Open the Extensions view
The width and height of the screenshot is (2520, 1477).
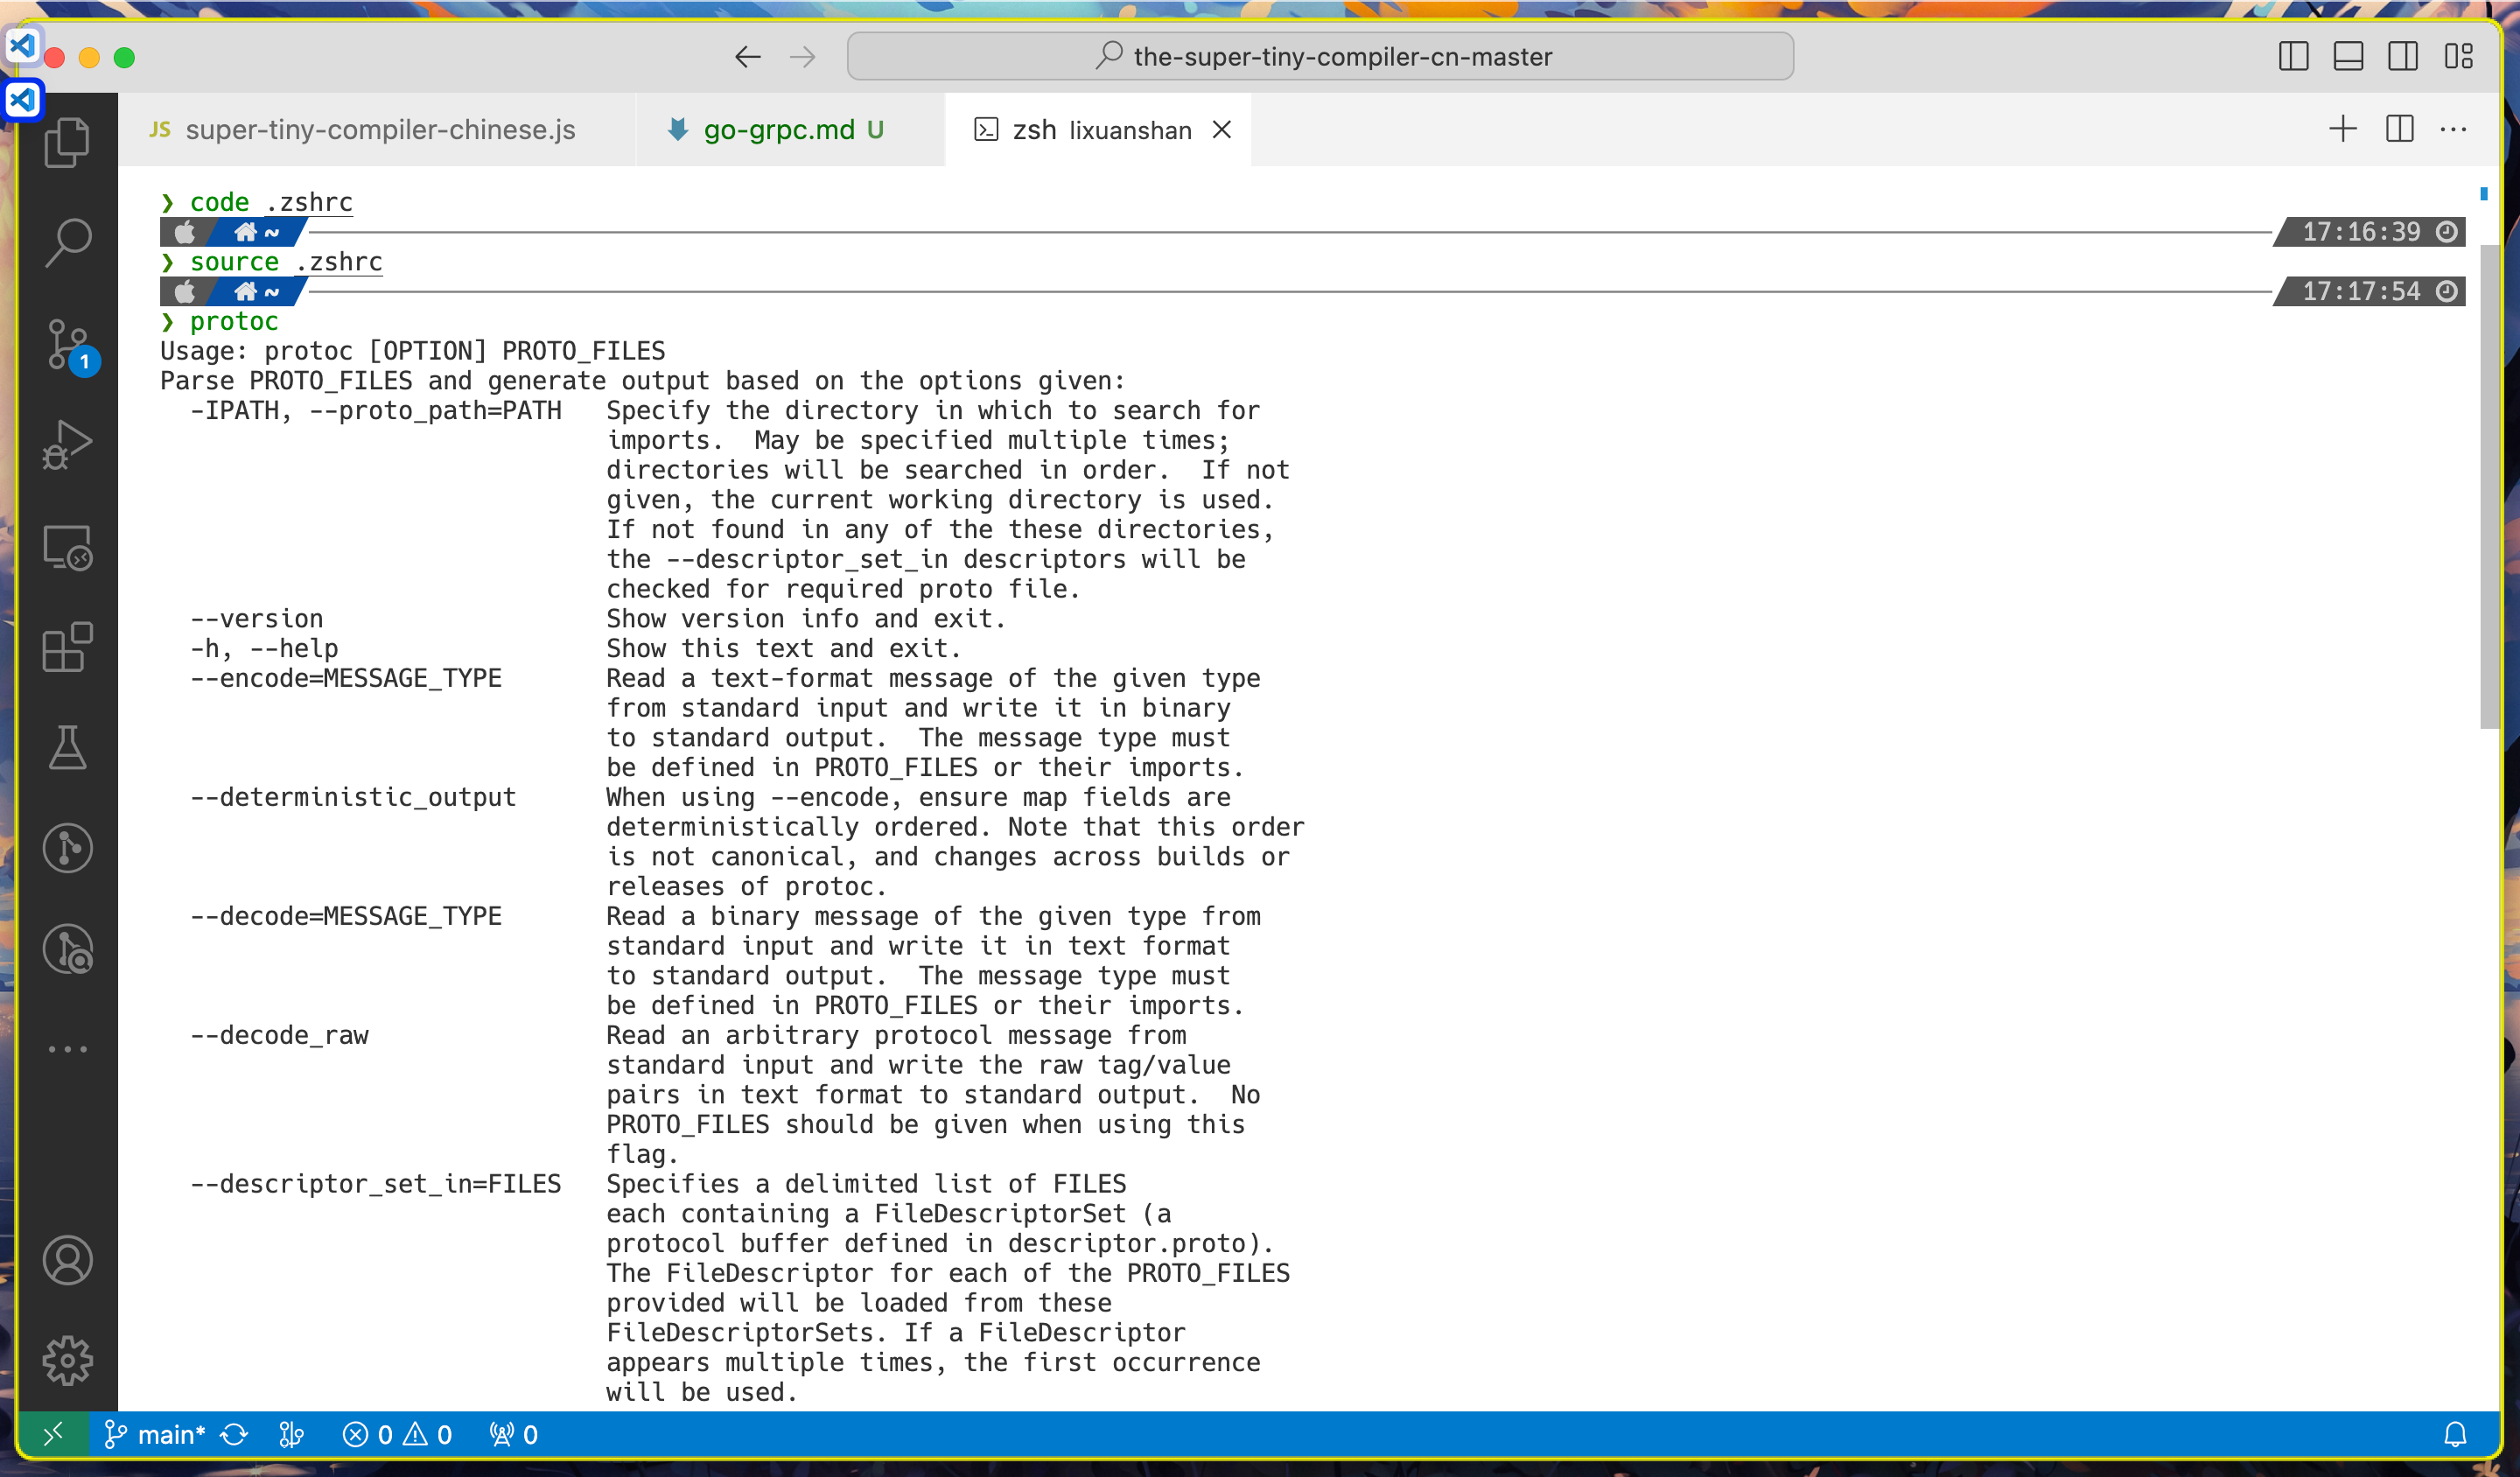[67, 647]
